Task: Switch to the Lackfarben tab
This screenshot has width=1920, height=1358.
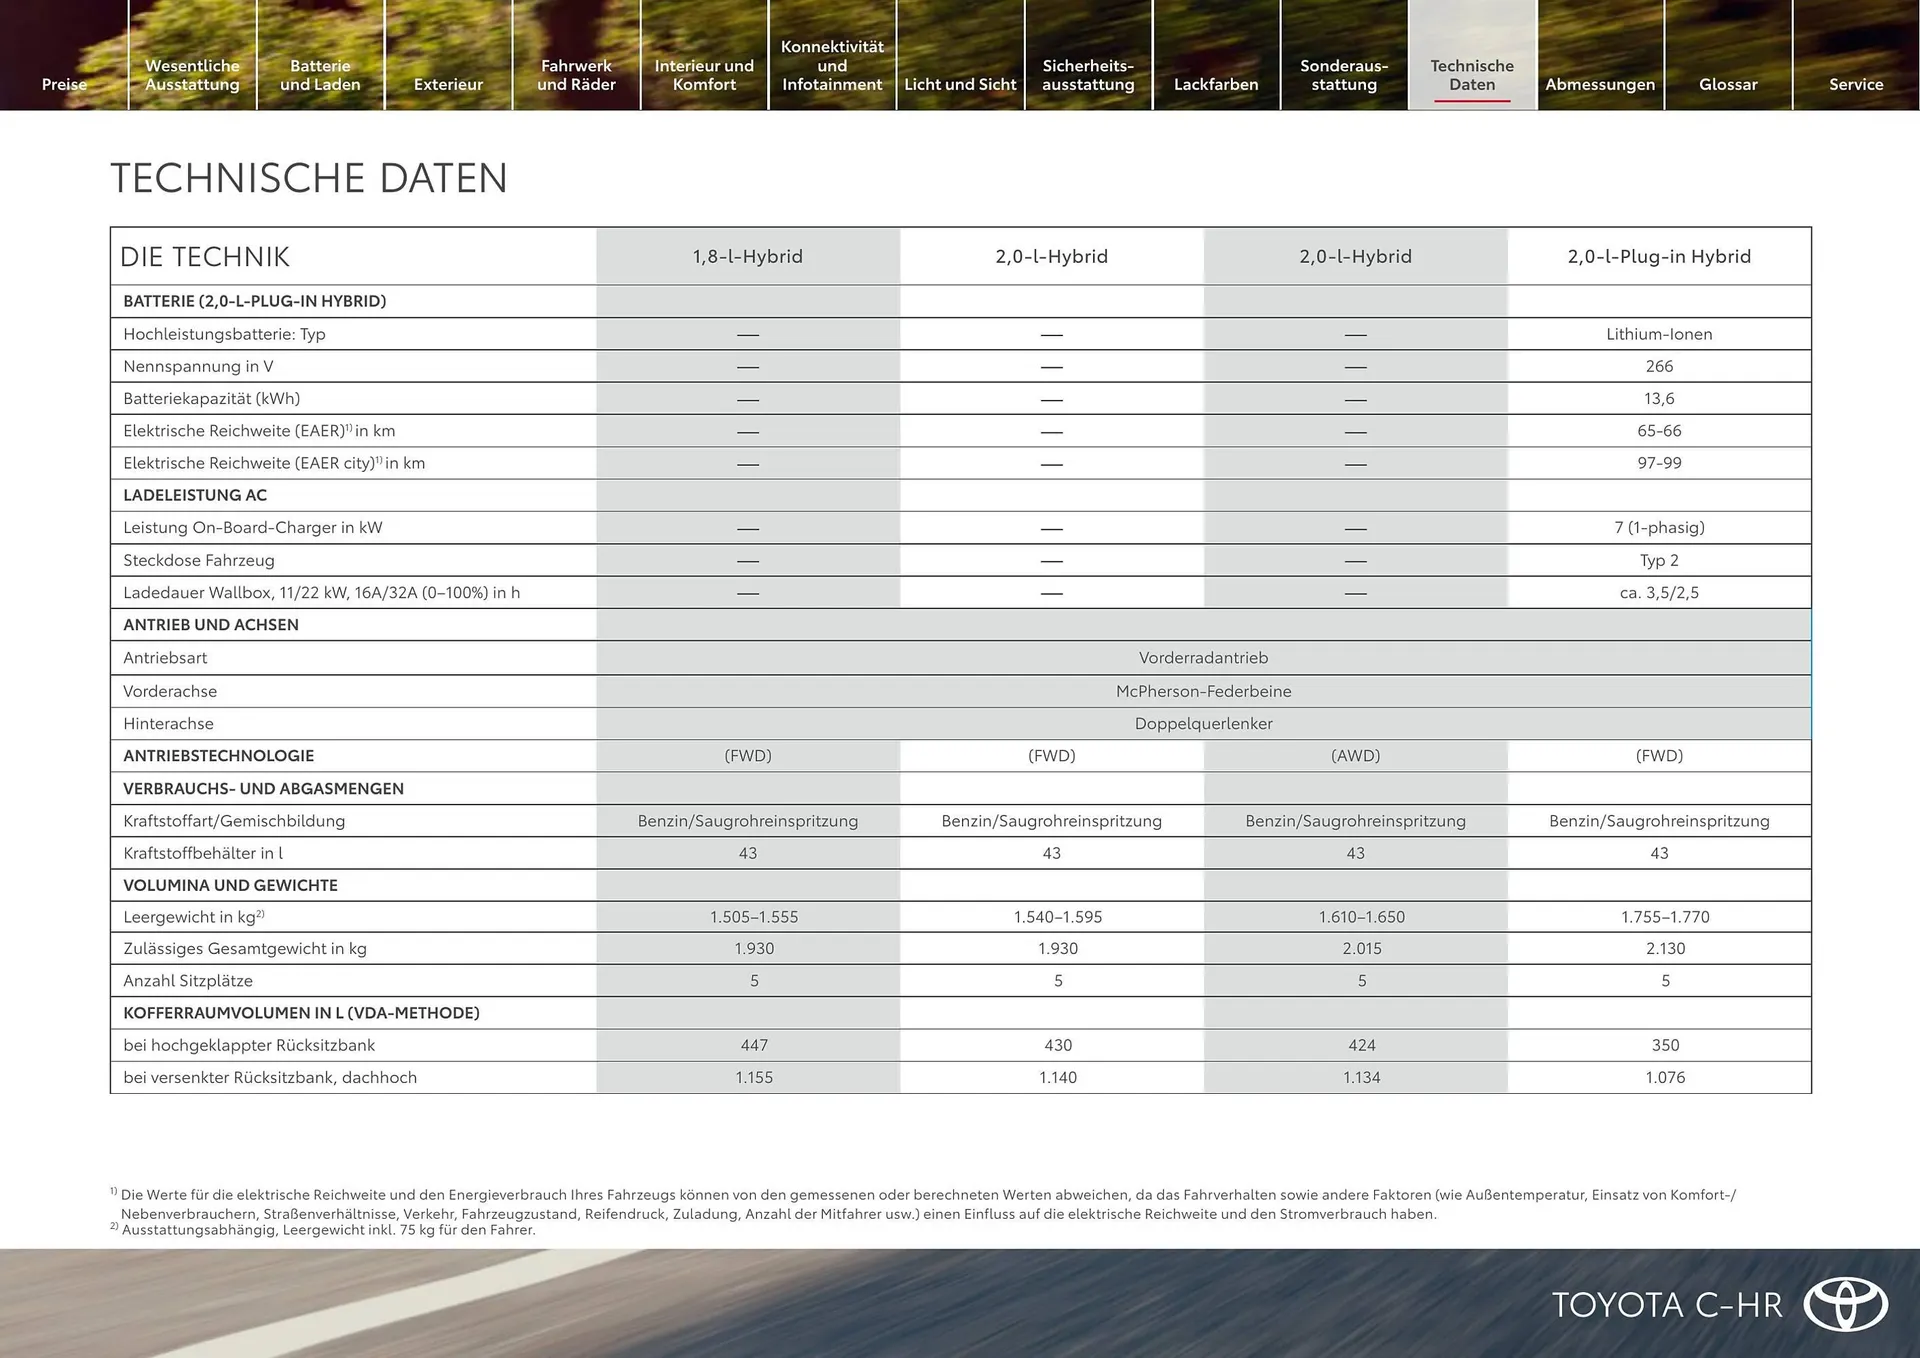Action: pyautogui.click(x=1216, y=84)
